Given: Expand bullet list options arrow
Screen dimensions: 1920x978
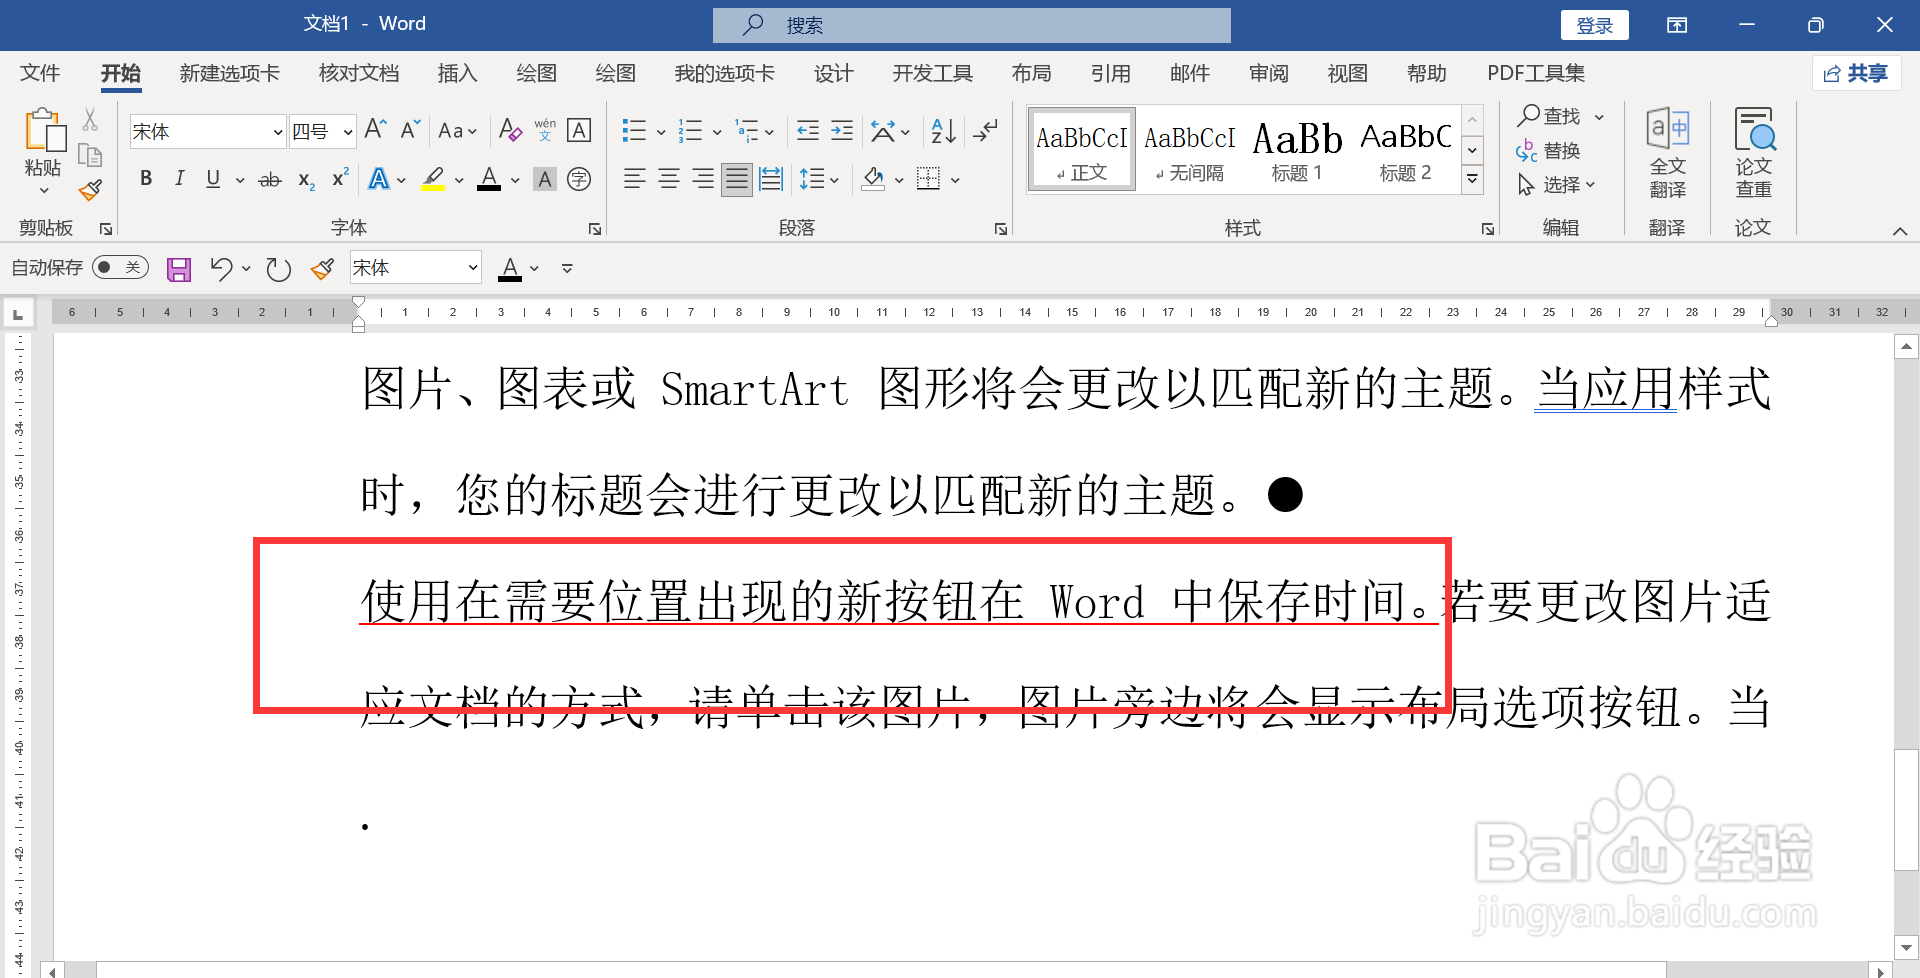Looking at the screenshot, I should click(x=661, y=132).
